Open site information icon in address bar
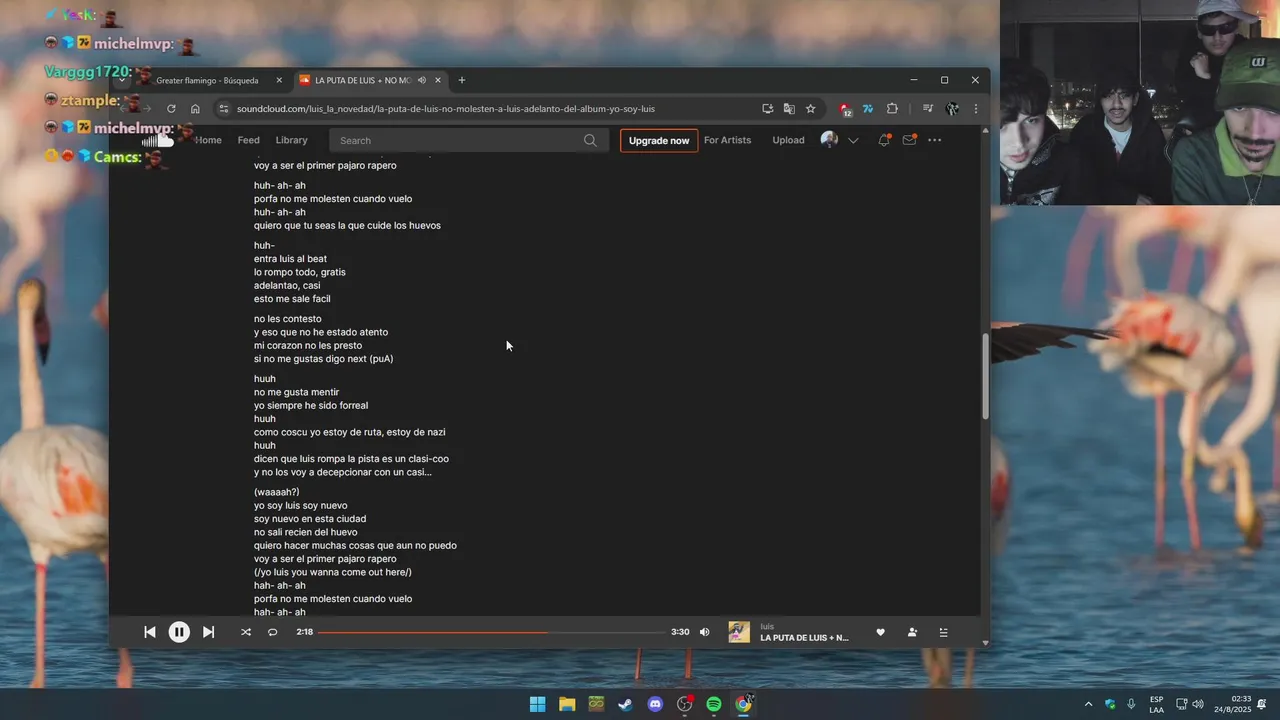Viewport: 1280px width, 720px height. 224,109
